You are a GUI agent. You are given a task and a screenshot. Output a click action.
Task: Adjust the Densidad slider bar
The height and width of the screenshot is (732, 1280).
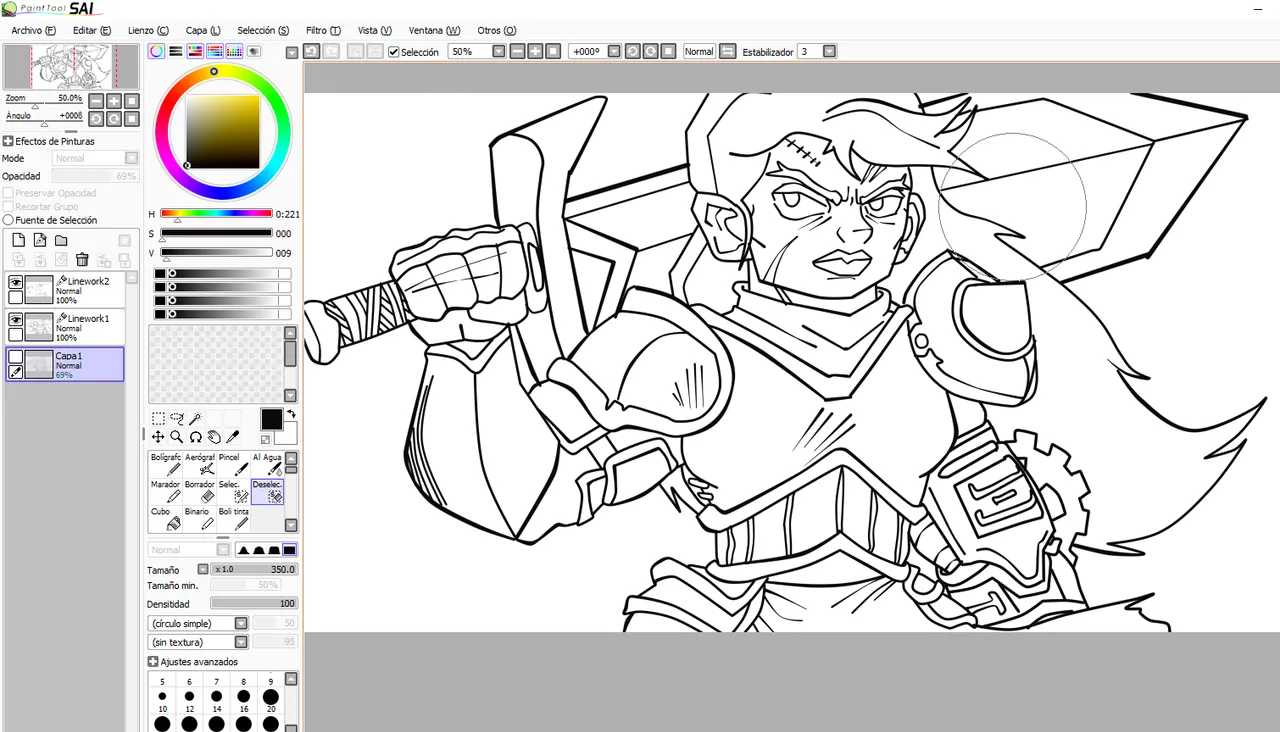coord(254,603)
